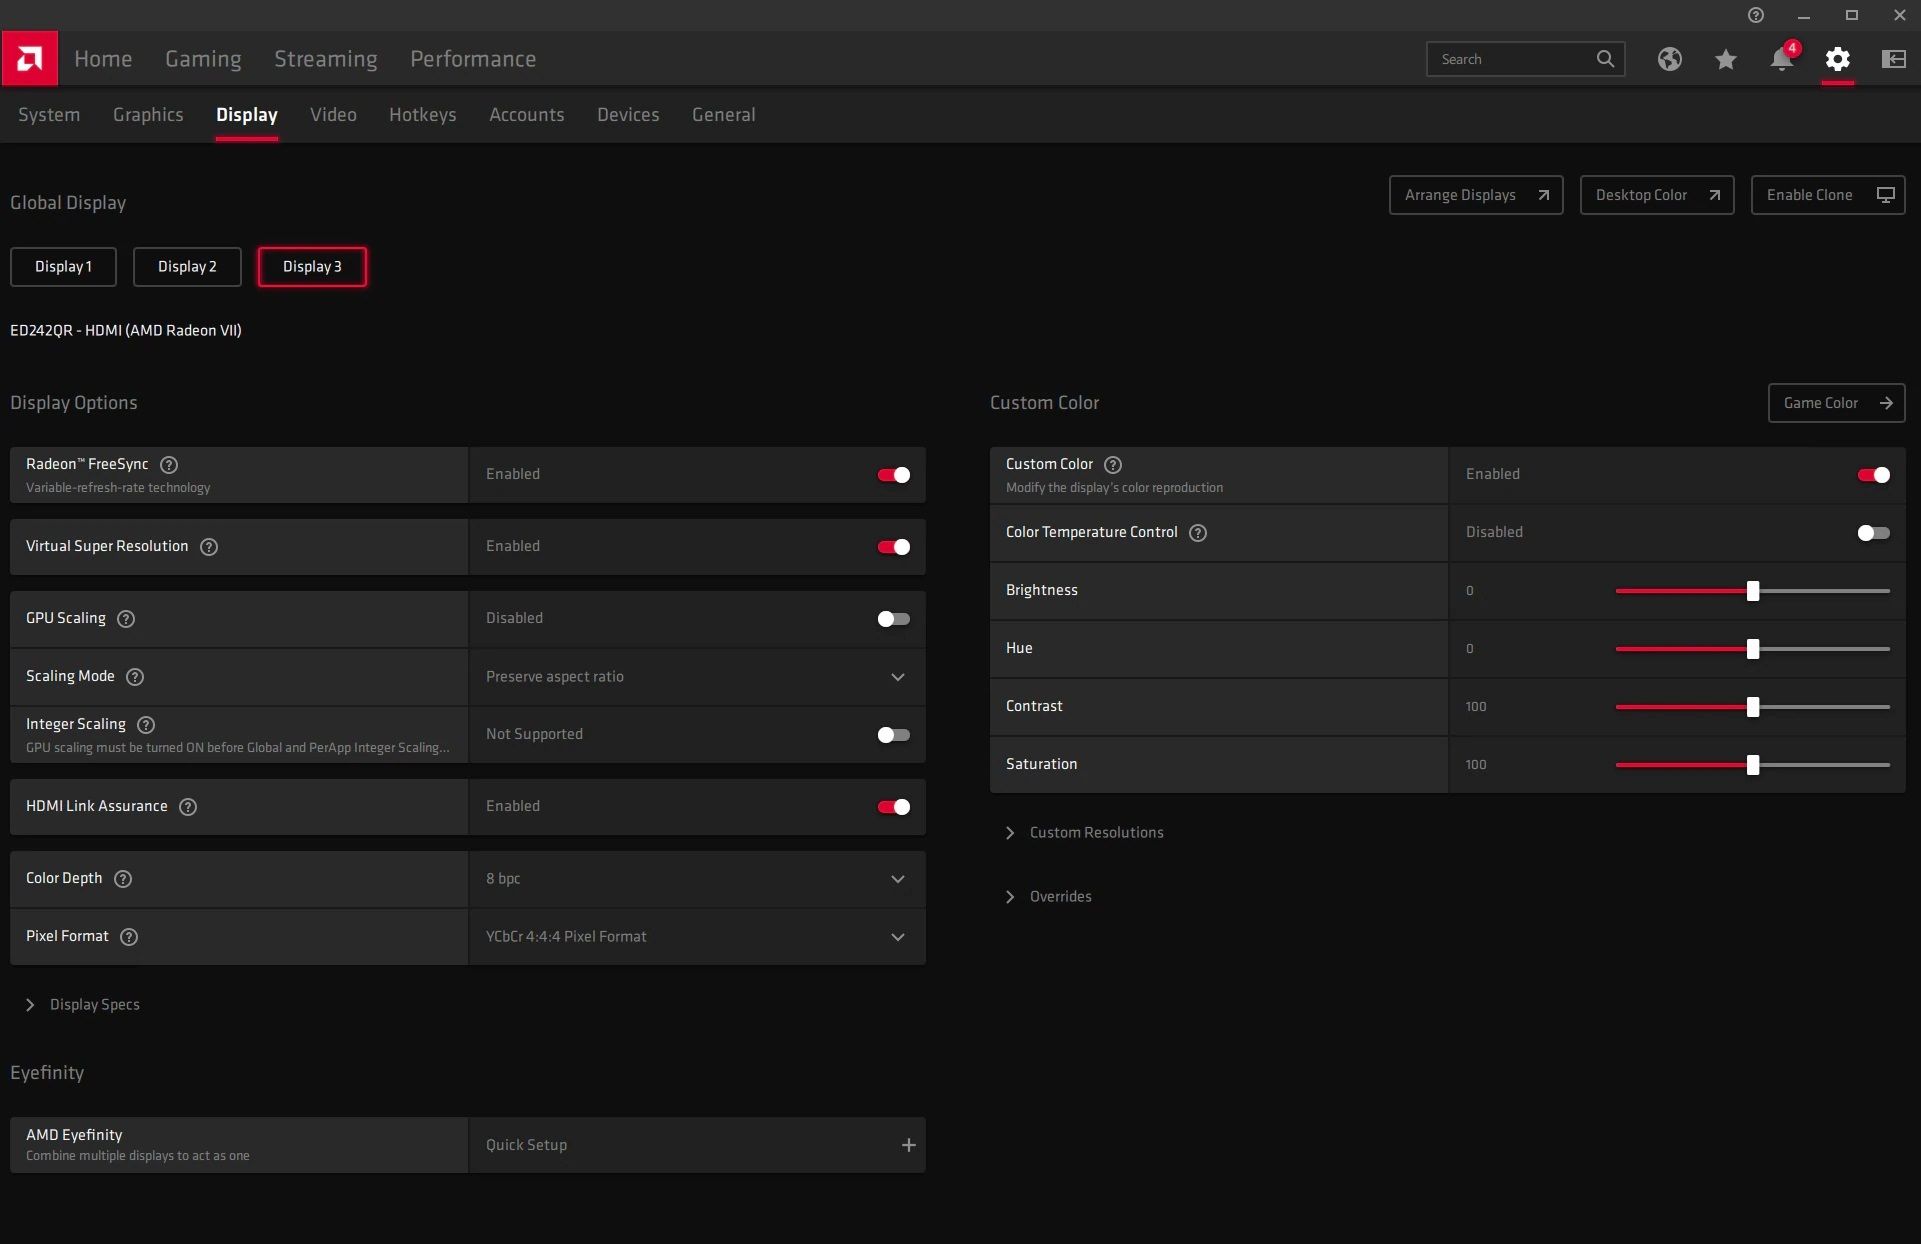Click Game Color button shortcut

[x=1836, y=402]
